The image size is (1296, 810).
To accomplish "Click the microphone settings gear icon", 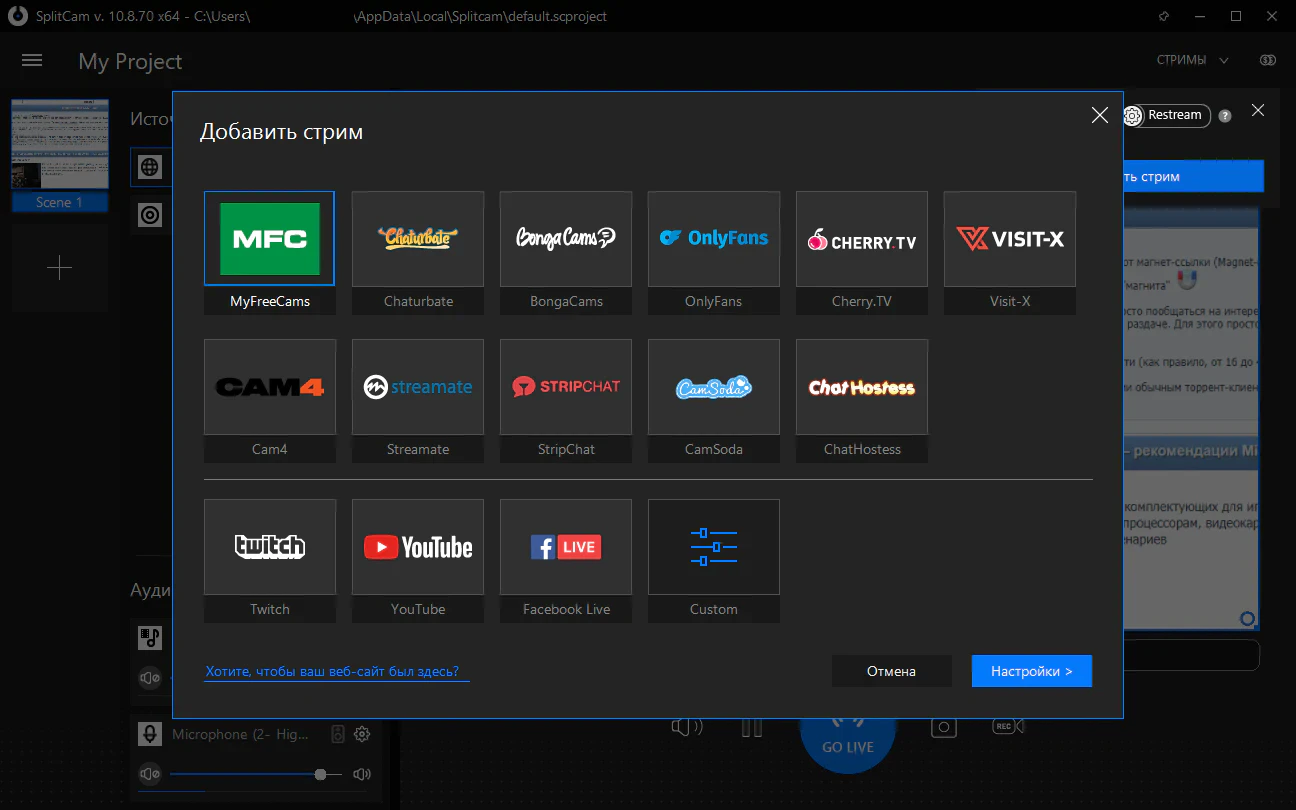I will (362, 734).
